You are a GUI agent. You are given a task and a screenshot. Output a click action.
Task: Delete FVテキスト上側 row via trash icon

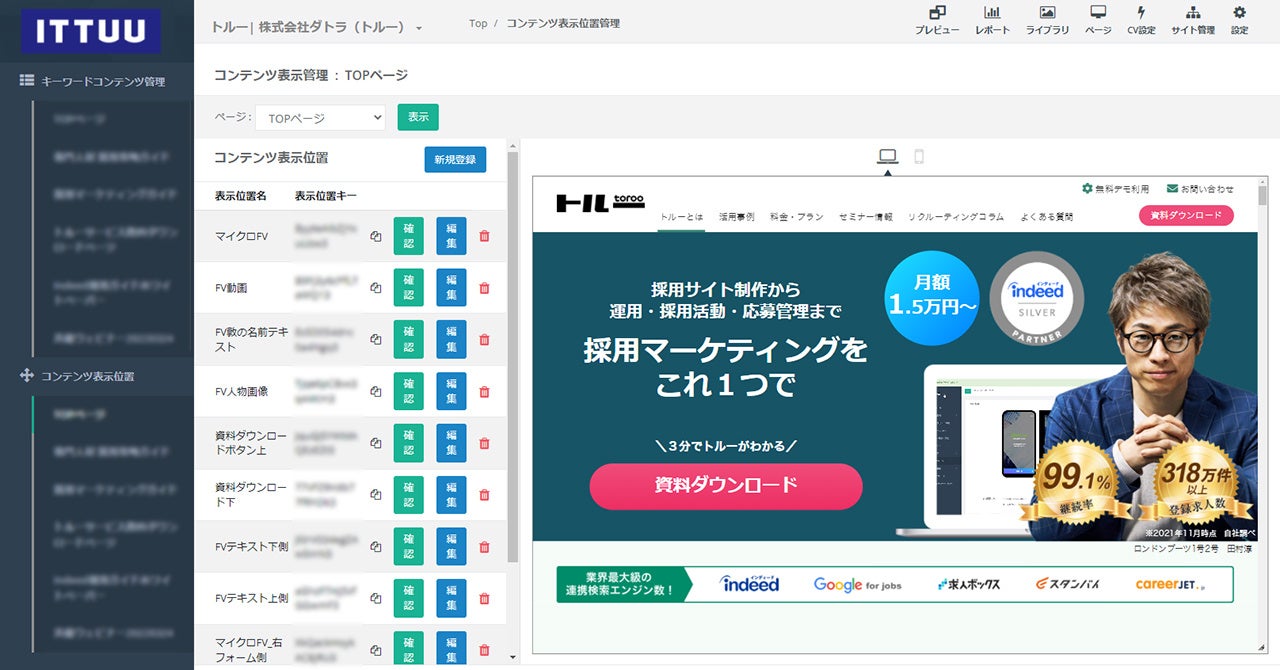pyautogui.click(x=485, y=599)
